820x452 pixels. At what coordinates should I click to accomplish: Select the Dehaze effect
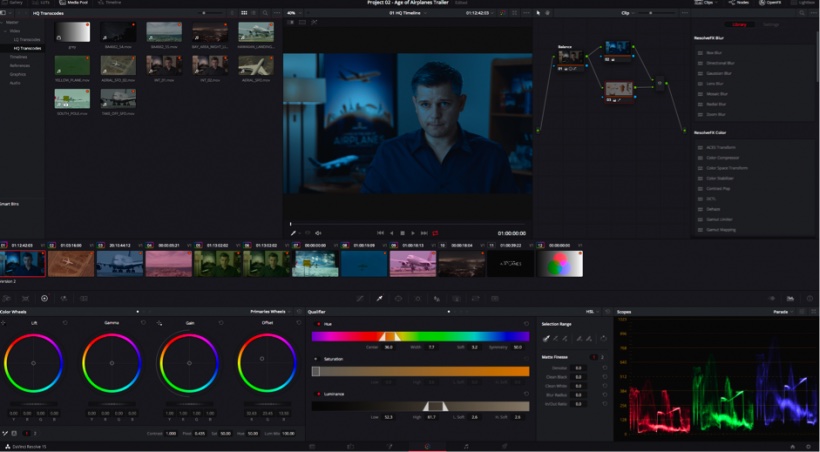[x=713, y=209]
